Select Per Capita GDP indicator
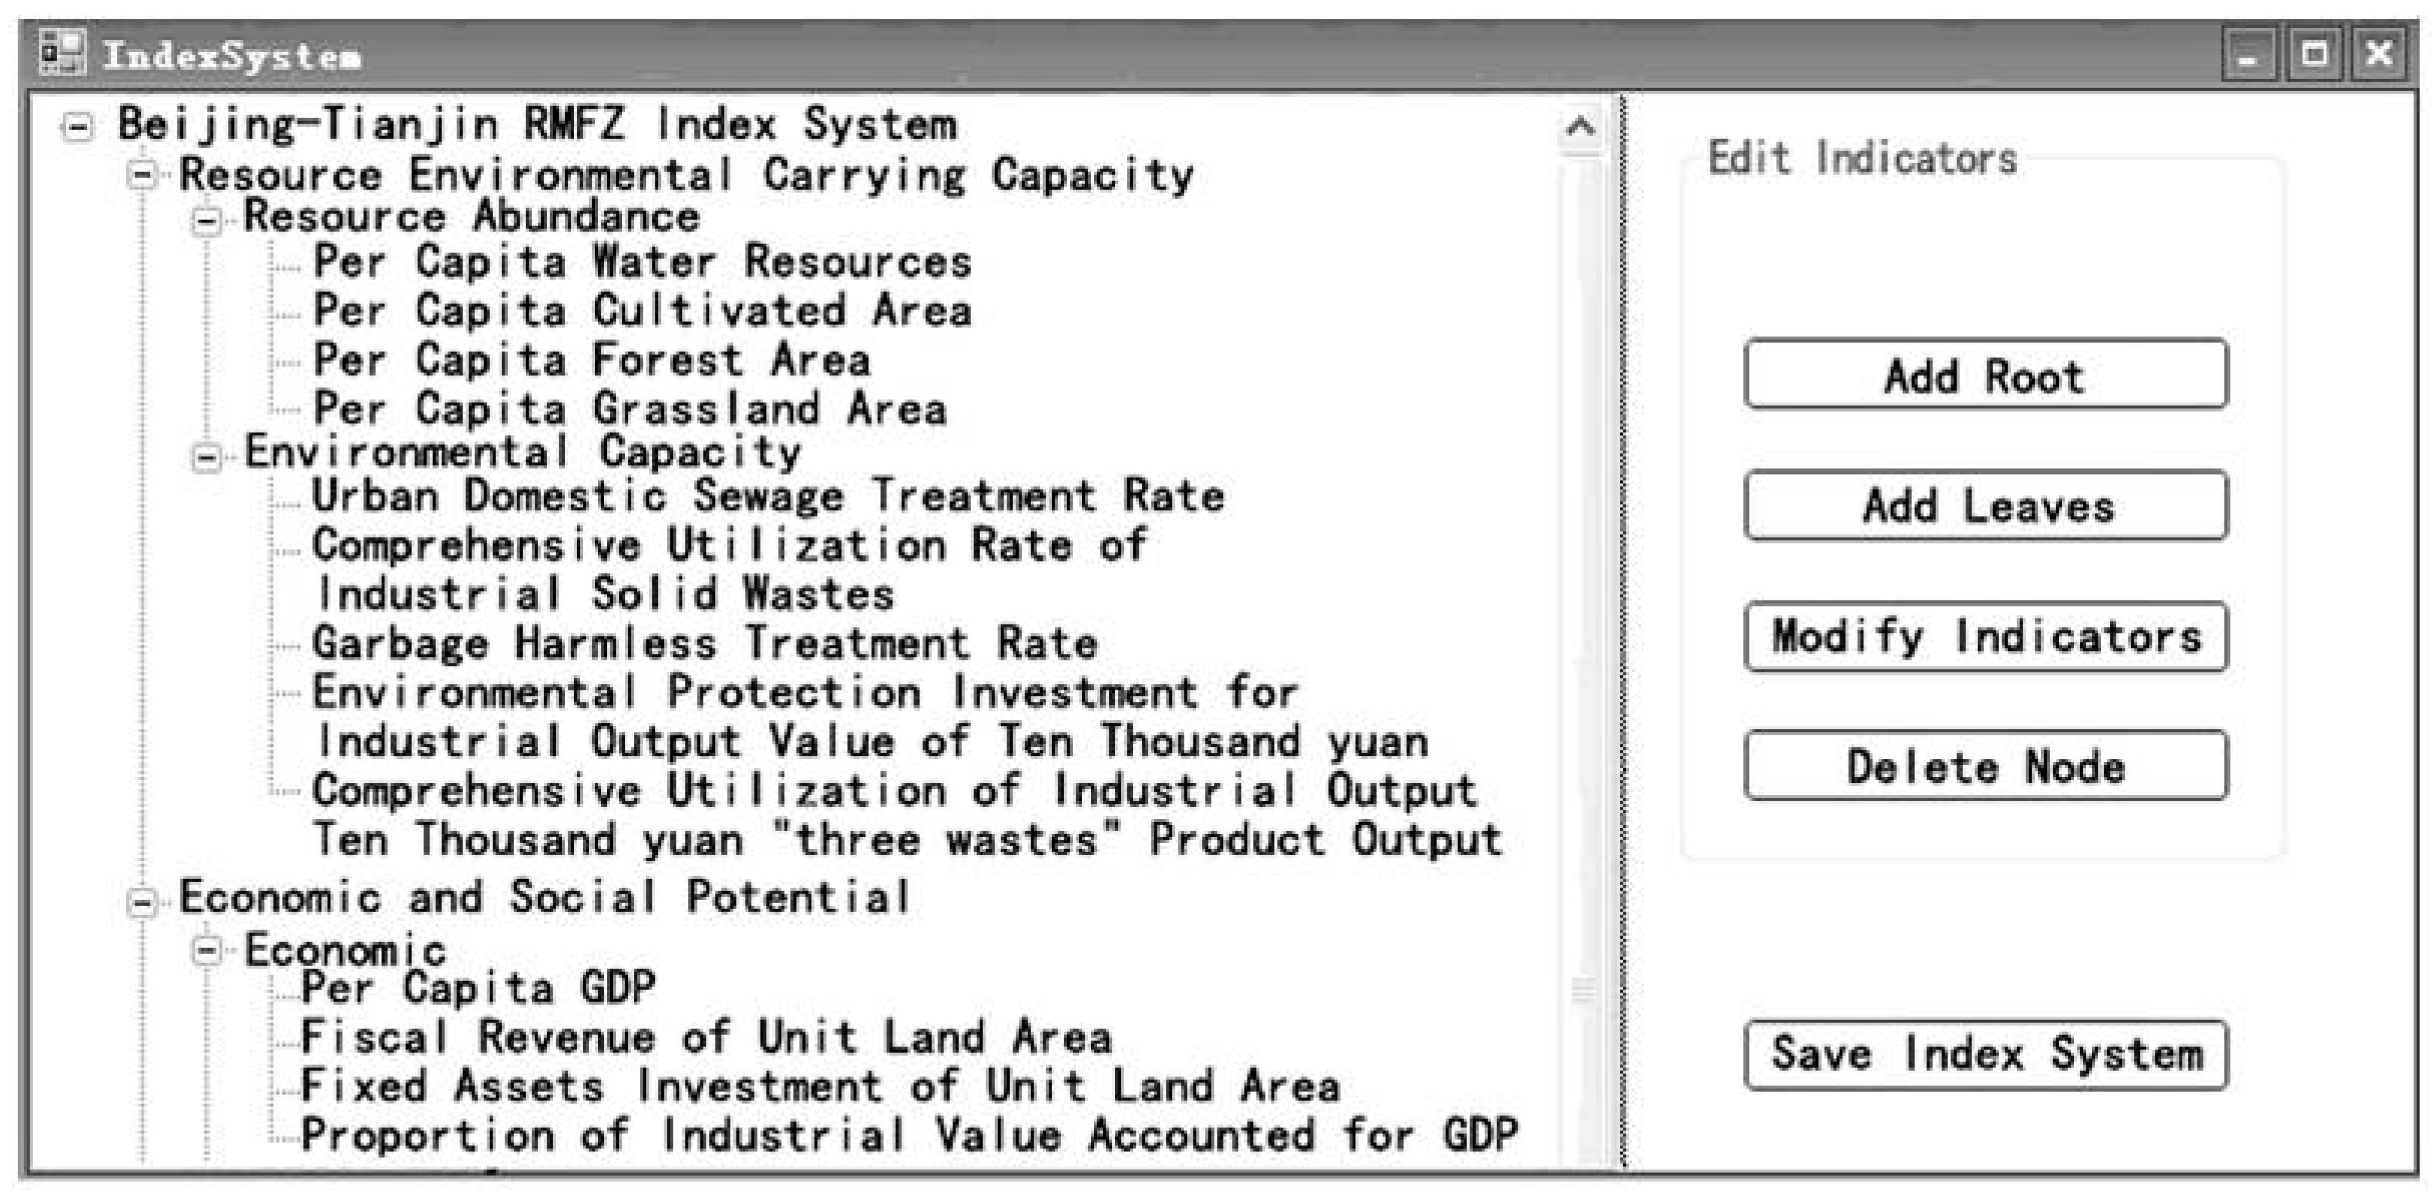The width and height of the screenshot is (2436, 1195). click(478, 989)
